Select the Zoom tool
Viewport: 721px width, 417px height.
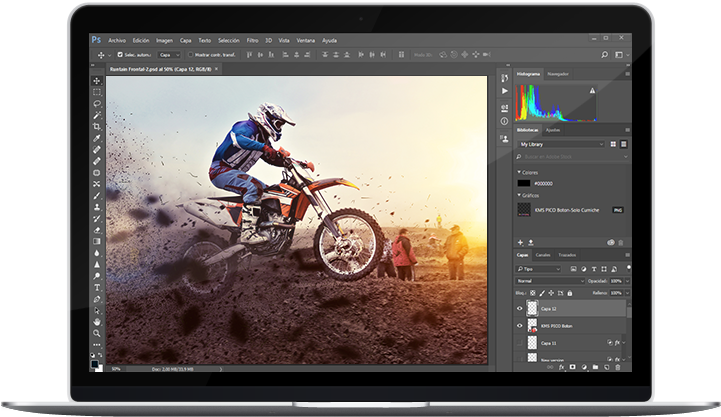tap(97, 333)
